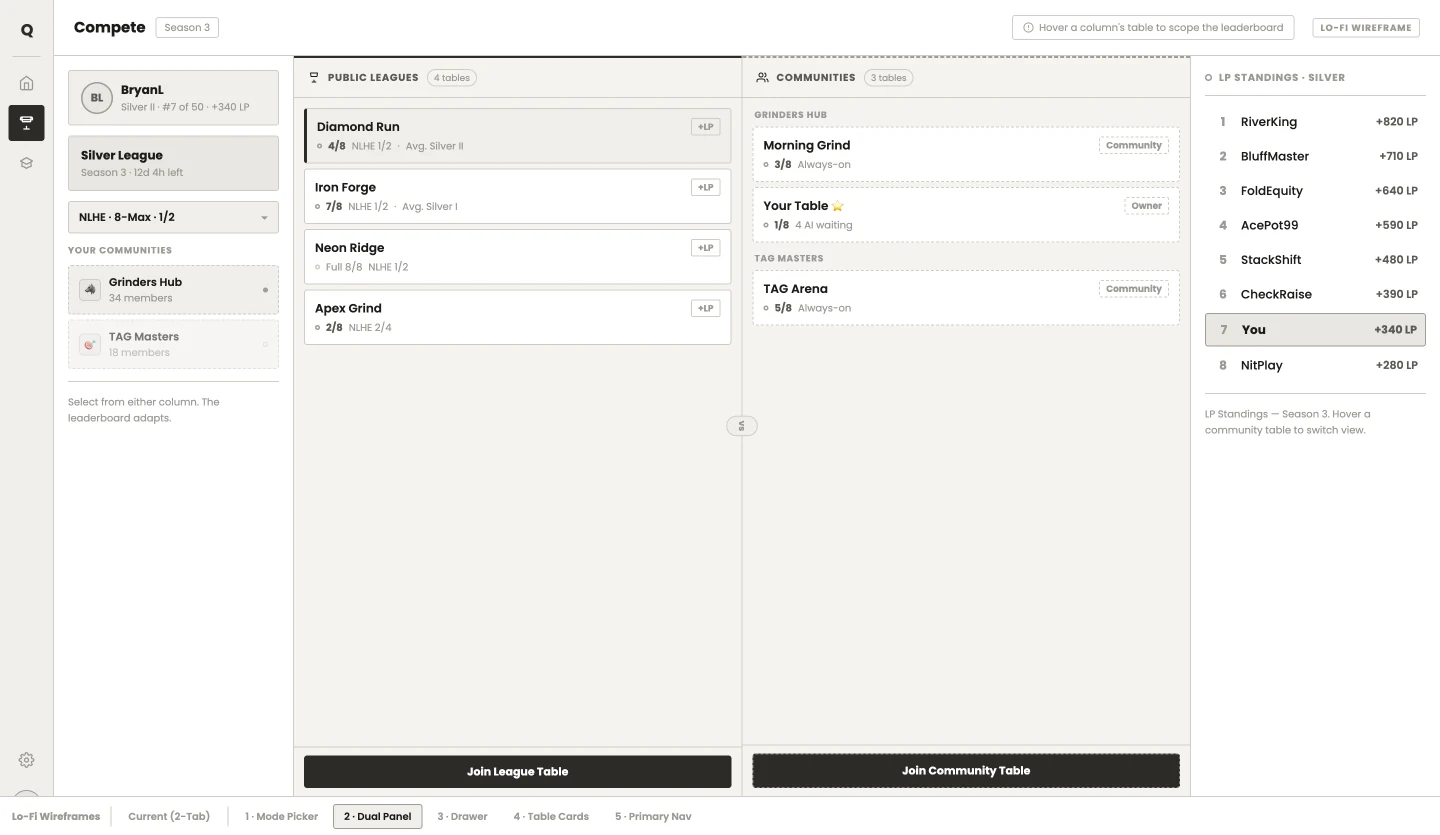Toggle the TAG Masters community selection dot
Viewport: 1440px width, 835px height.
click(265, 345)
